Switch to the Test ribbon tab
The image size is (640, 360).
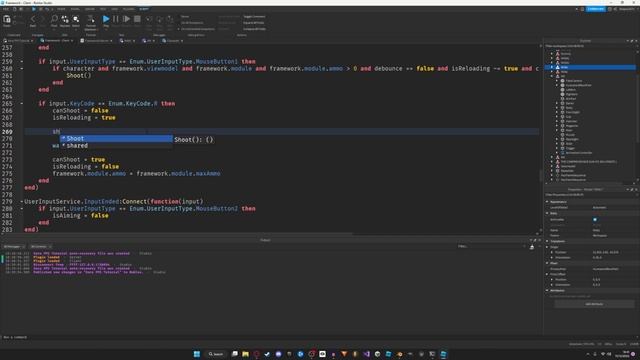pyautogui.click(x=103, y=9)
